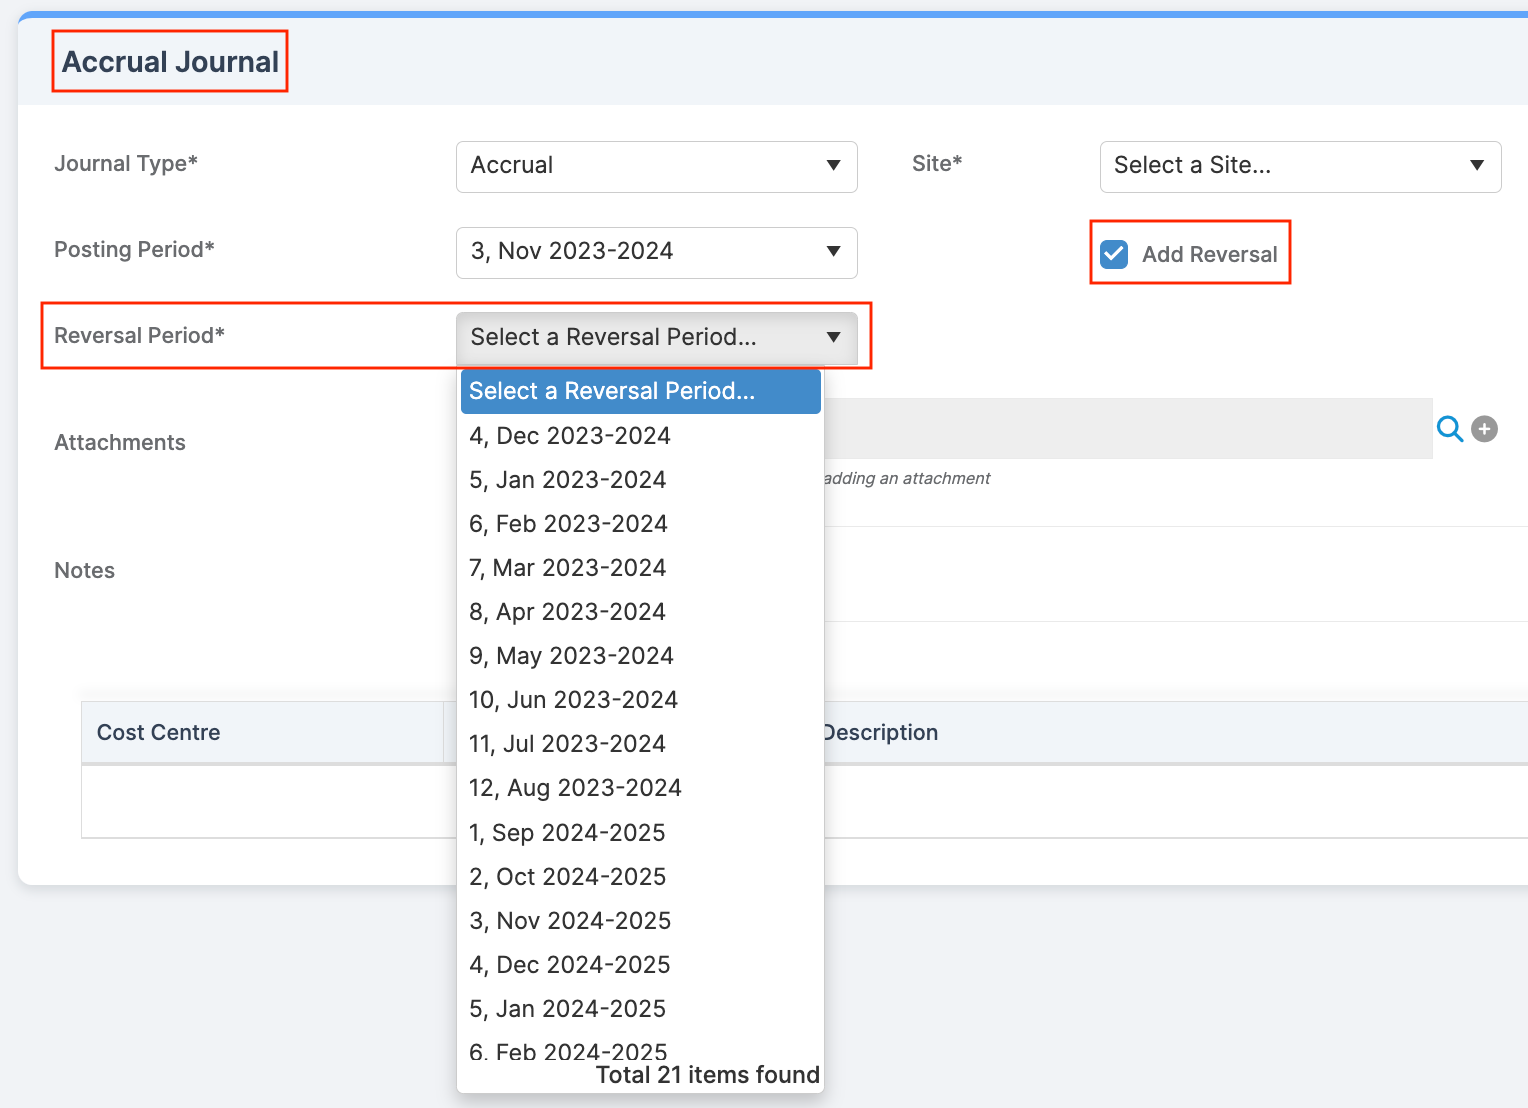
Task: Select "12, Aug 2023-2024" reversal period
Action: click(575, 787)
